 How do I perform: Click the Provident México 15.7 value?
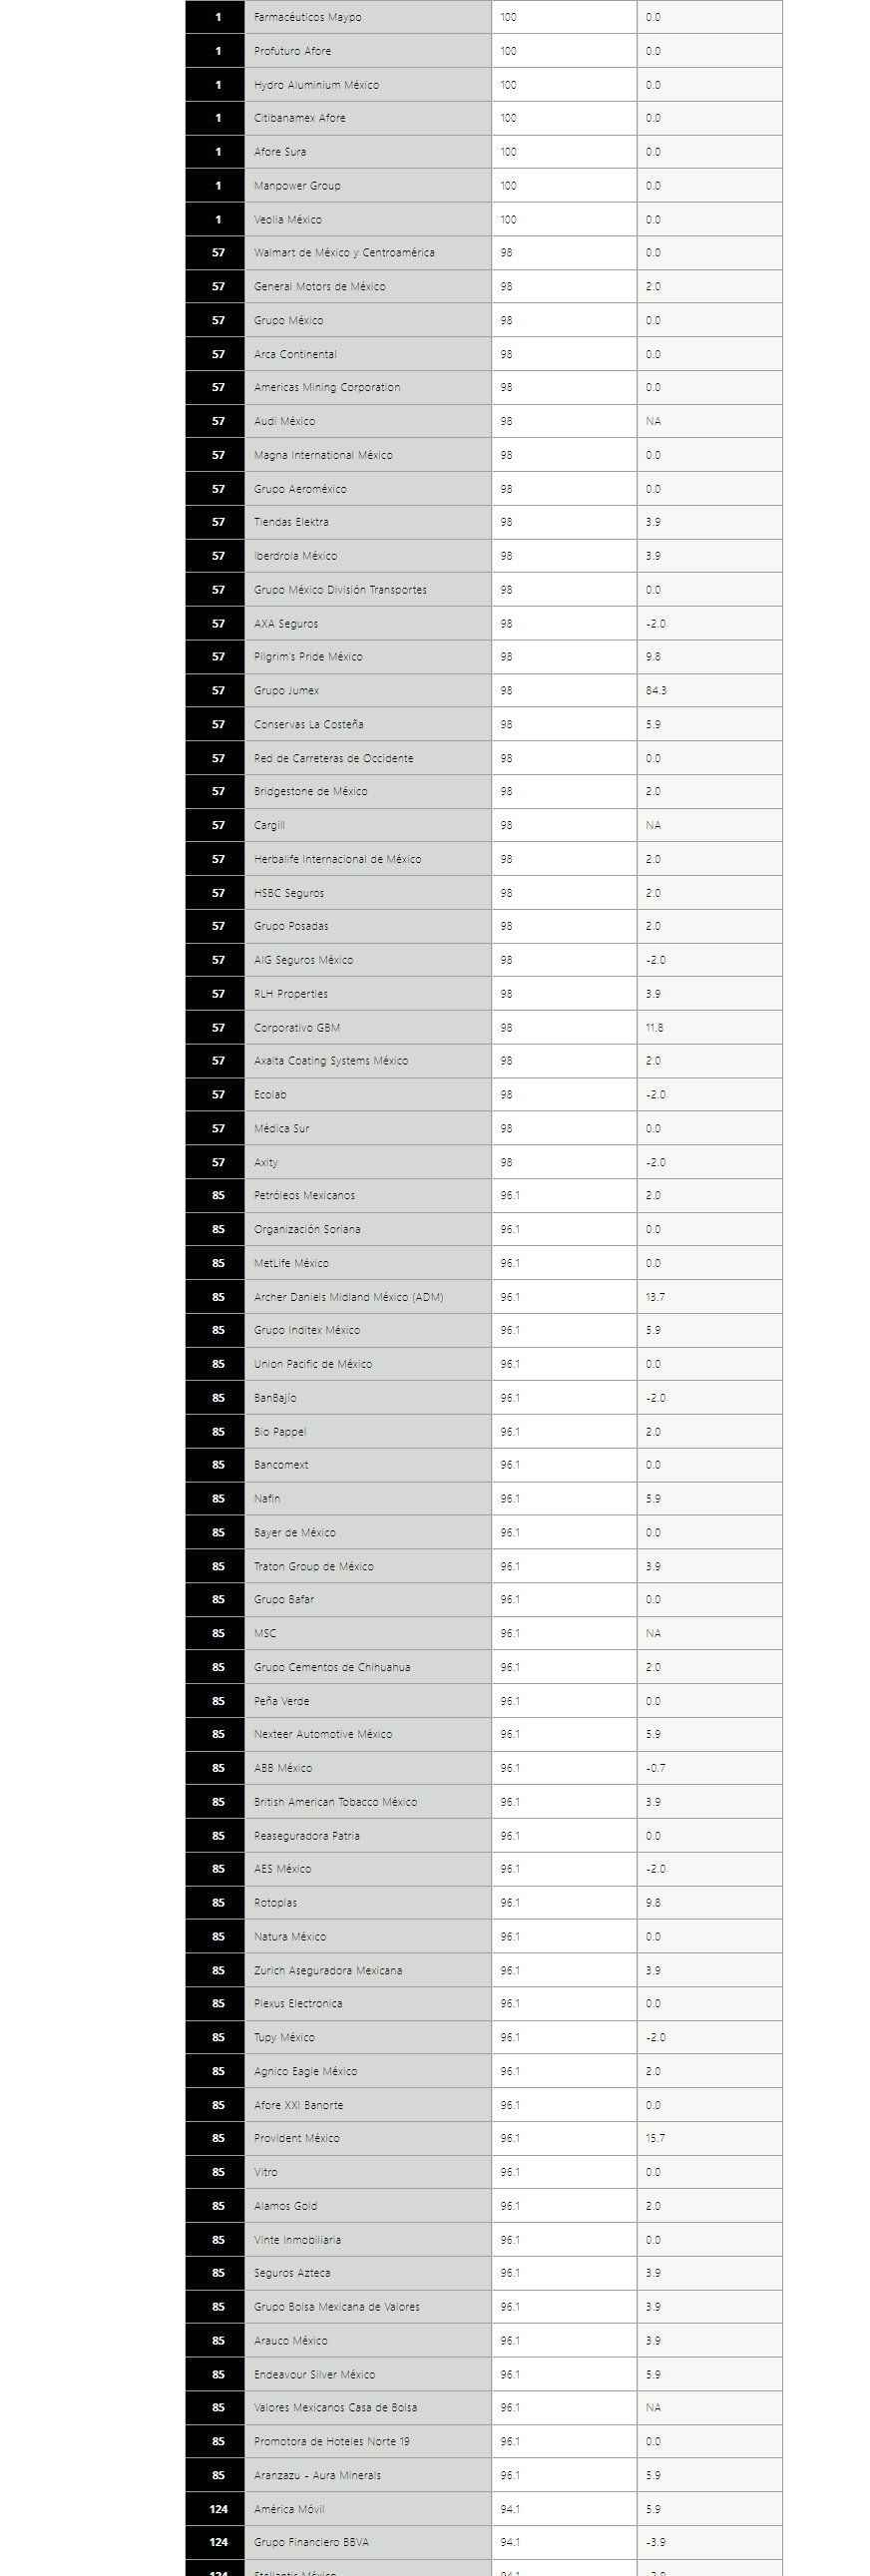coord(655,2138)
